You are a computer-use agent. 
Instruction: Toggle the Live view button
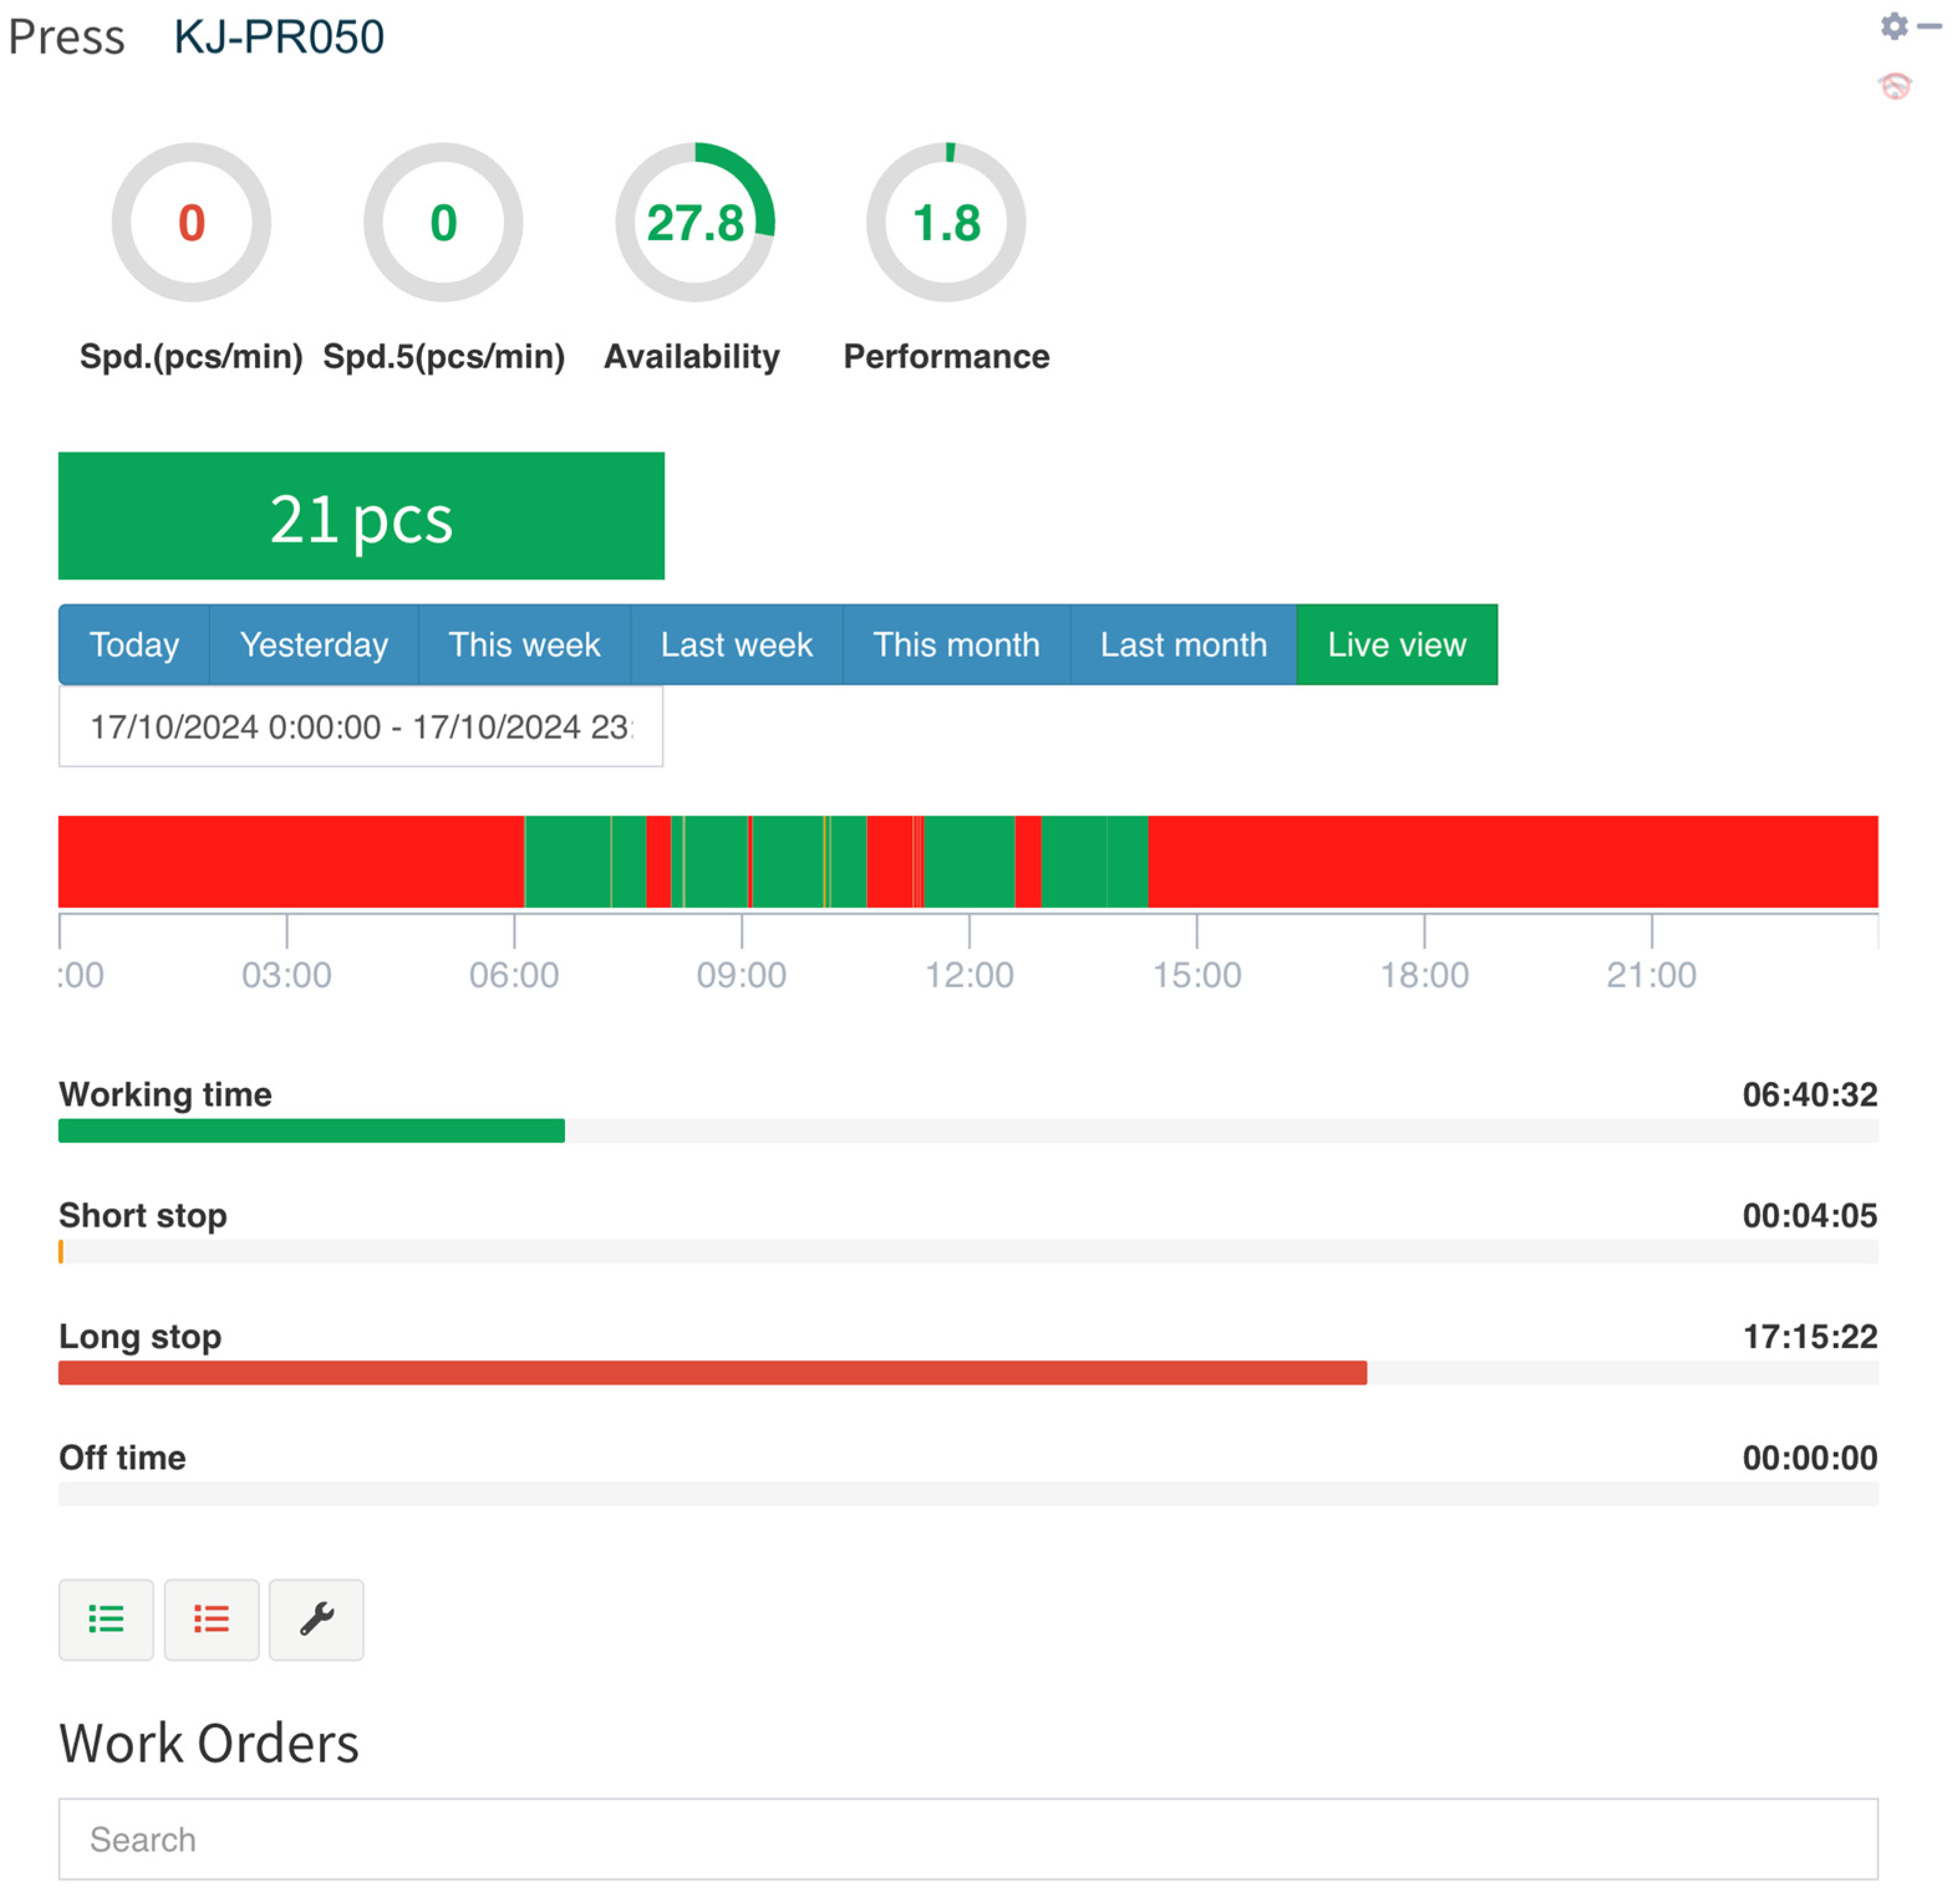pos(1396,645)
